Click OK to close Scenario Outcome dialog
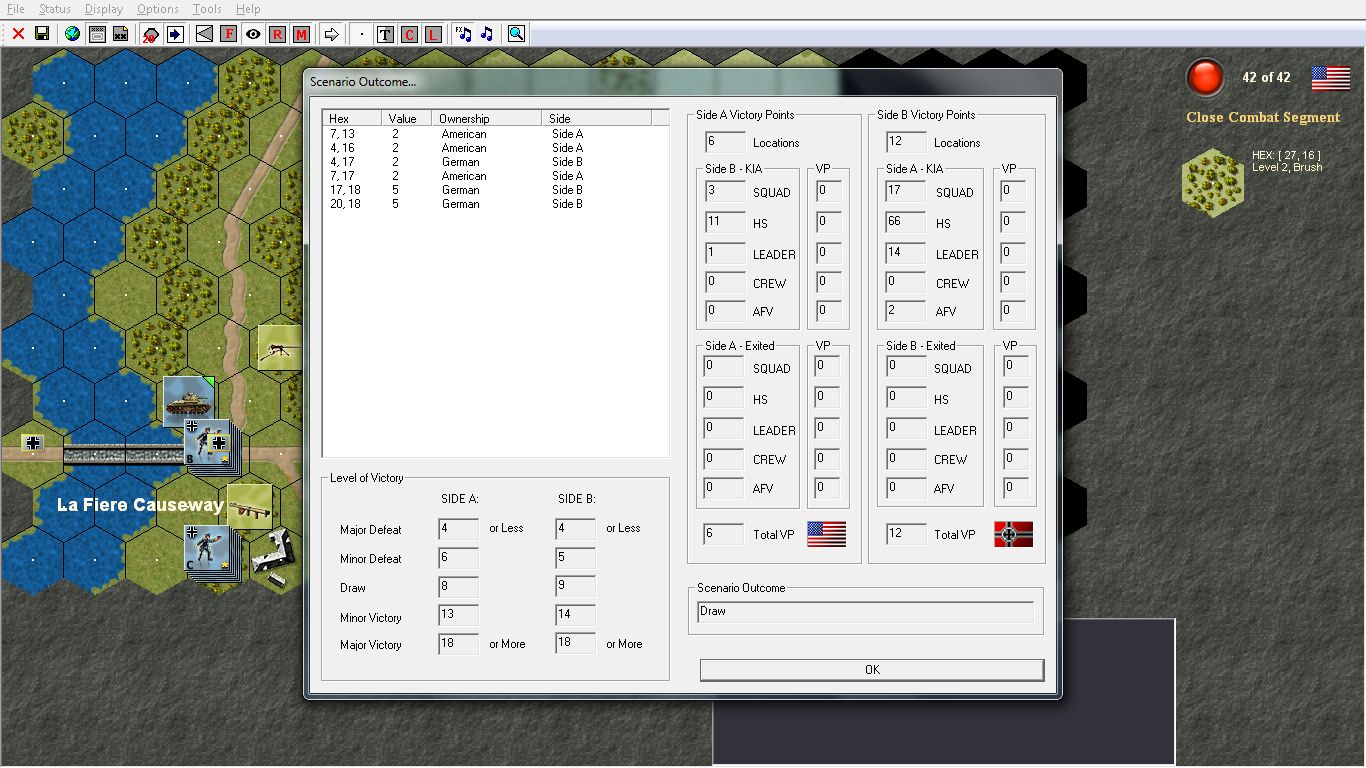Image resolution: width=1366 pixels, height=768 pixels. click(x=872, y=670)
